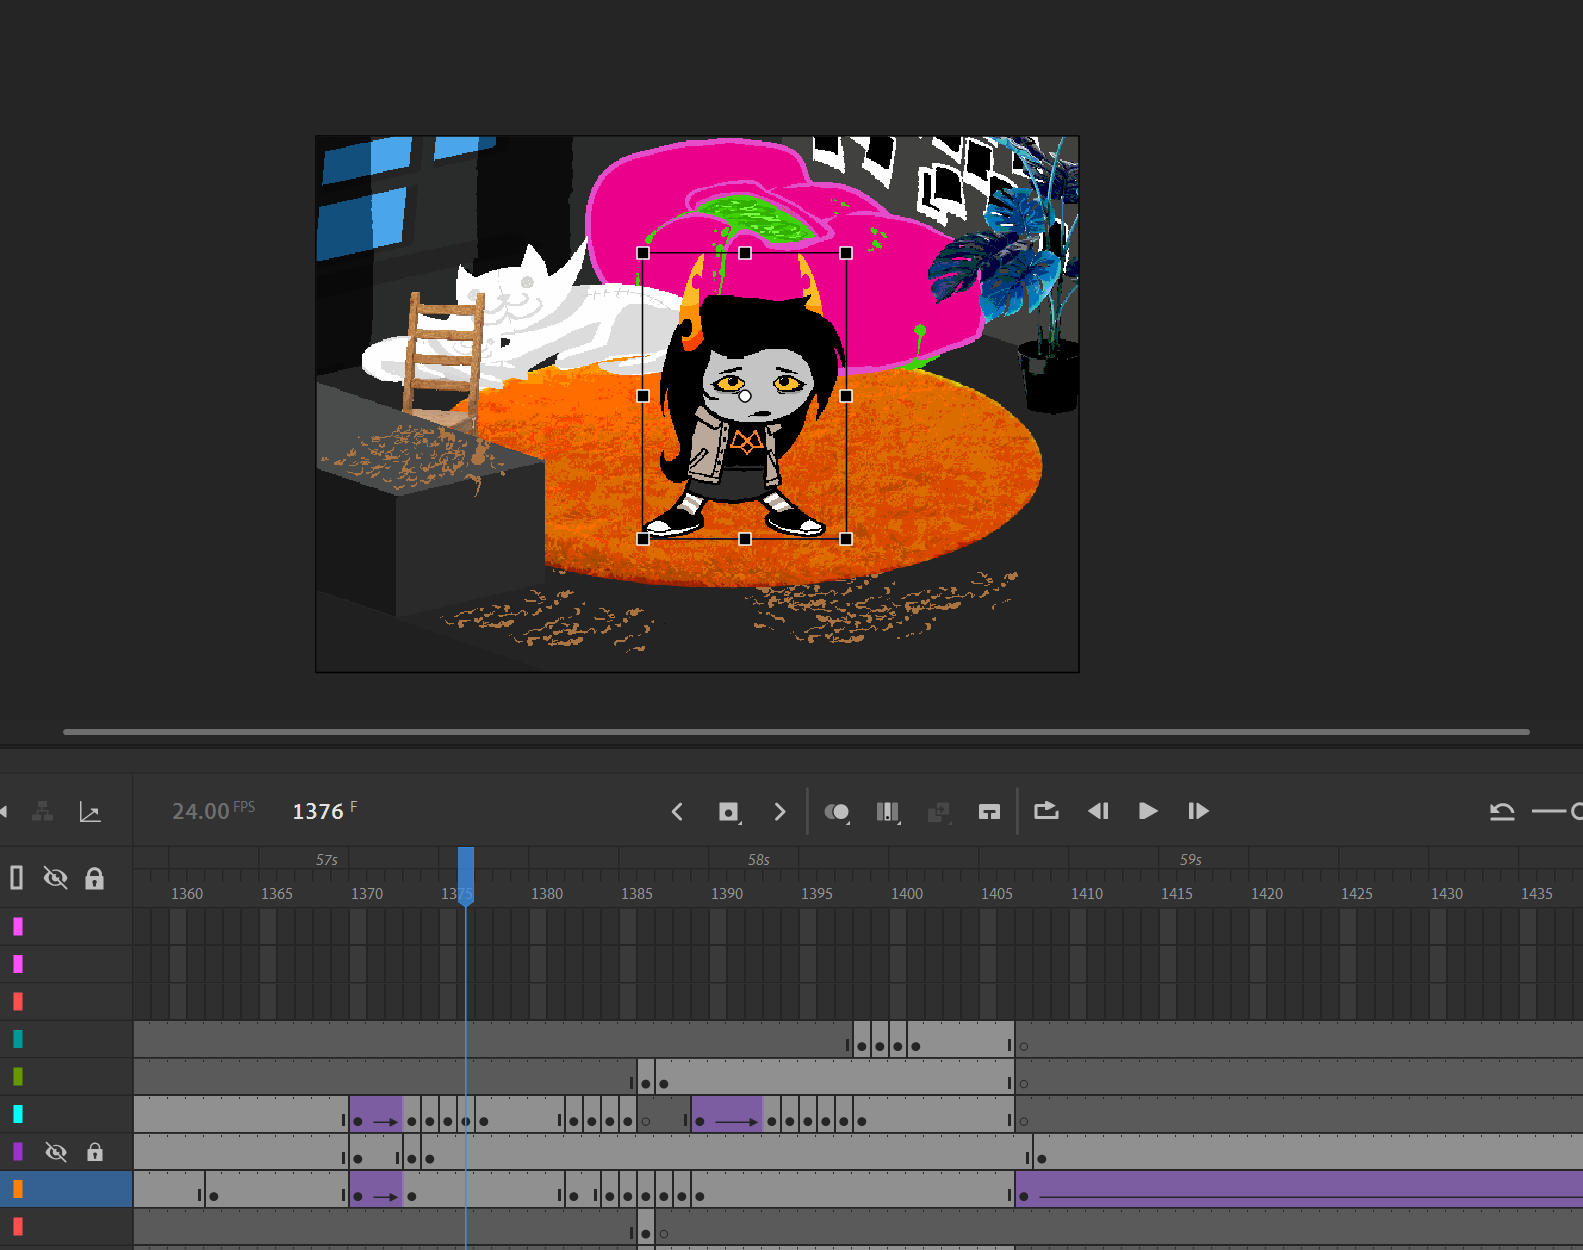Click the frame rate value 24.00
This screenshot has width=1583, height=1250.
click(201, 811)
